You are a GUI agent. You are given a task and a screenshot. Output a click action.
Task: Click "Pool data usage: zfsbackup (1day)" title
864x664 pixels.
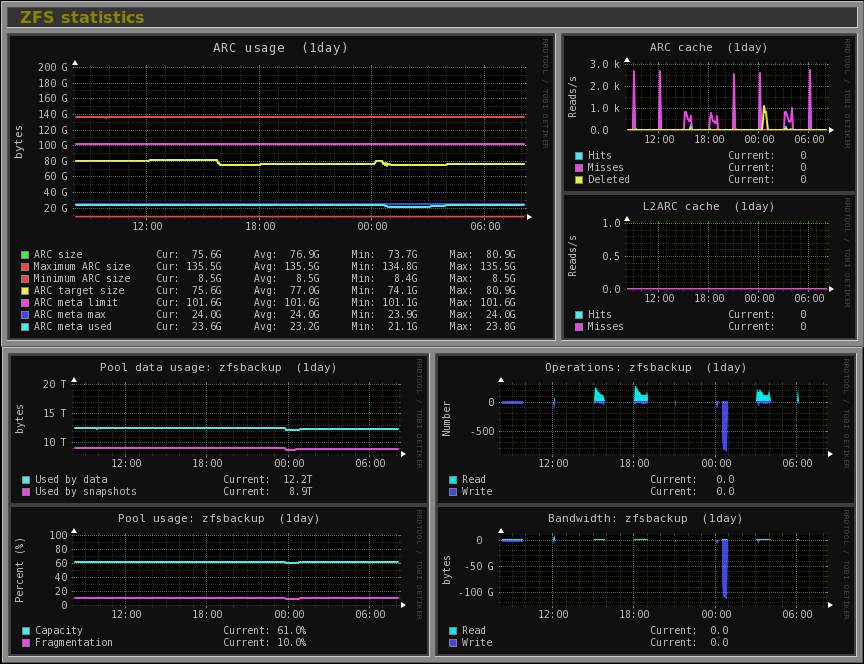tap(218, 368)
